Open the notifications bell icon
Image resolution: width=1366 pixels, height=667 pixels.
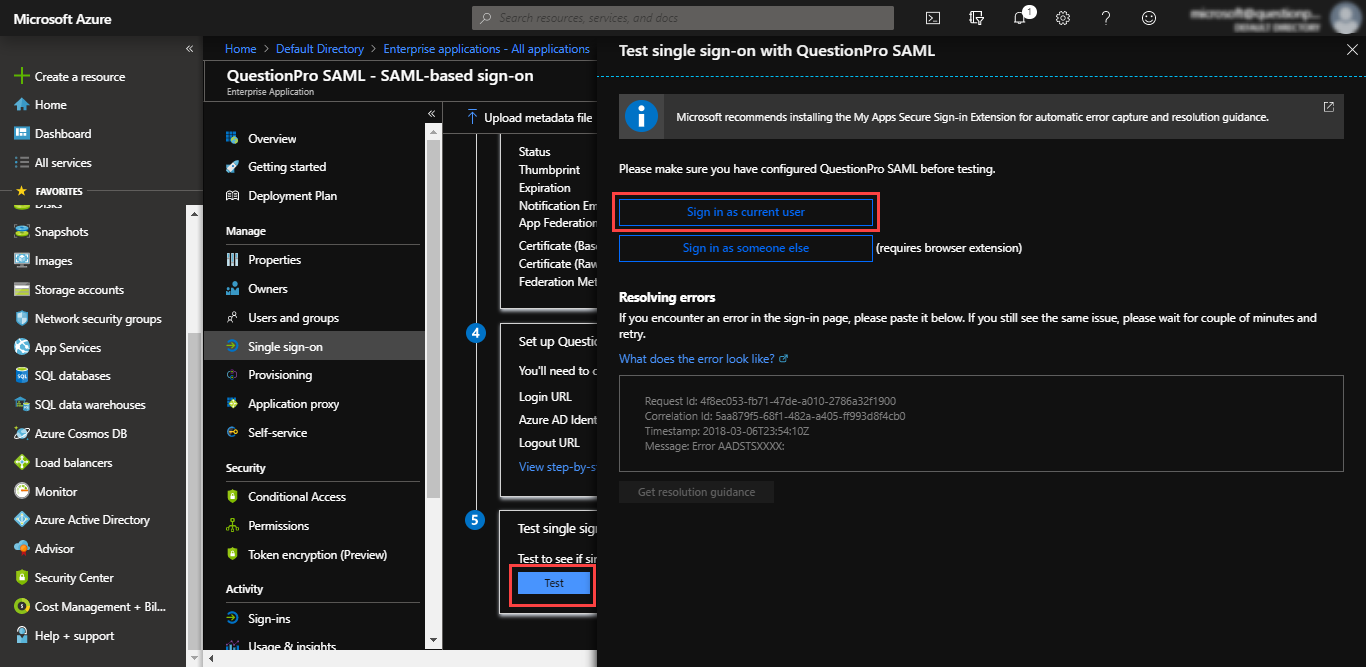[x=1020, y=18]
